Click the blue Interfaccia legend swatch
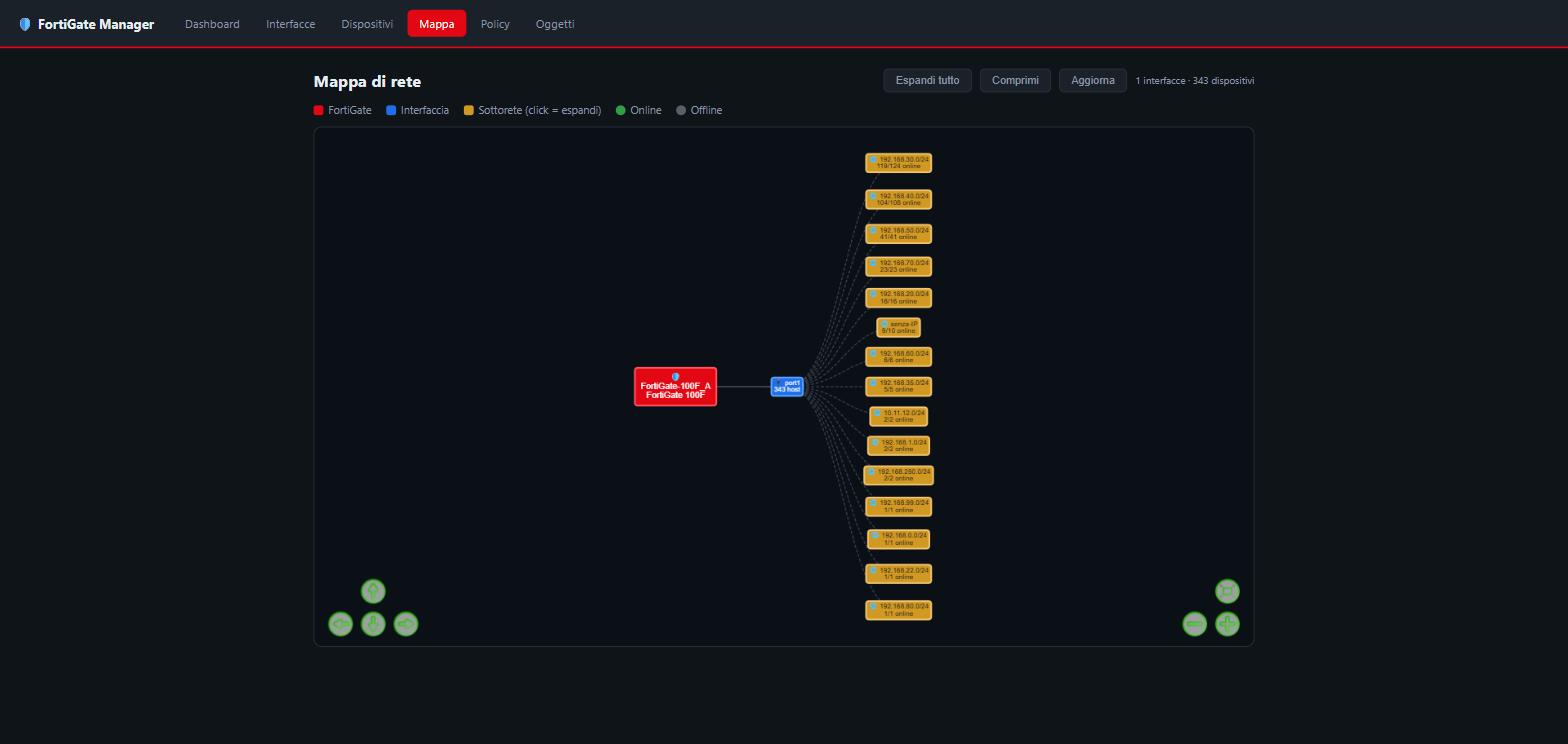This screenshot has width=1568, height=744. click(391, 110)
